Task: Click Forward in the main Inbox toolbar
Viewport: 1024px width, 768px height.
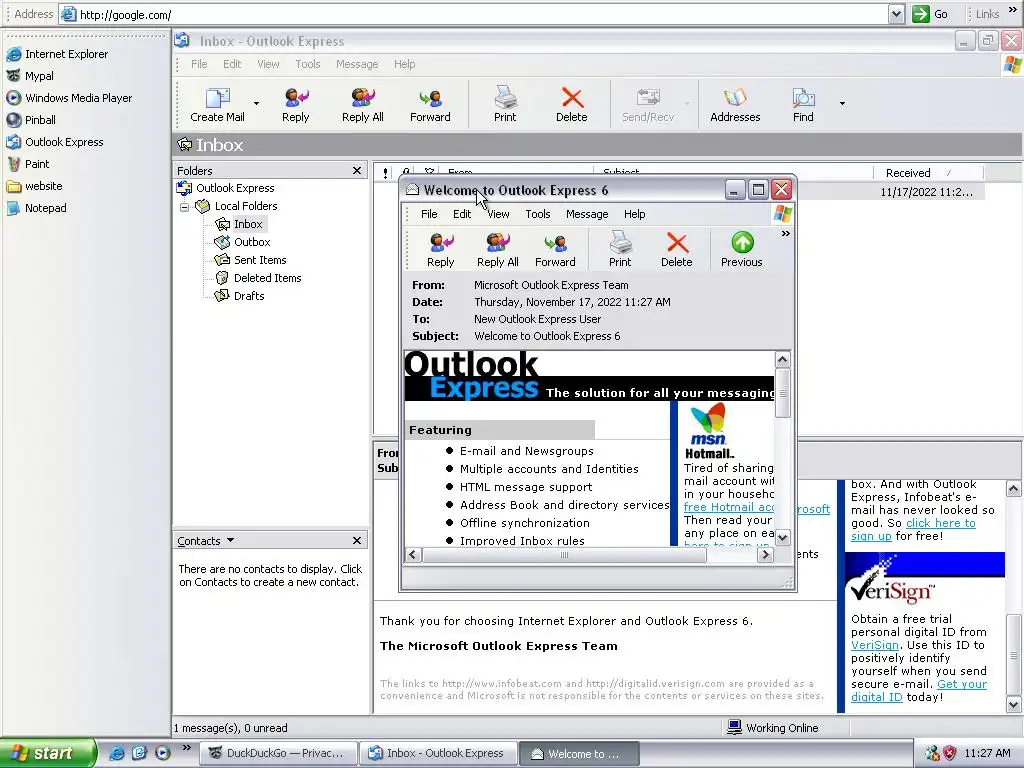Action: tap(430, 104)
